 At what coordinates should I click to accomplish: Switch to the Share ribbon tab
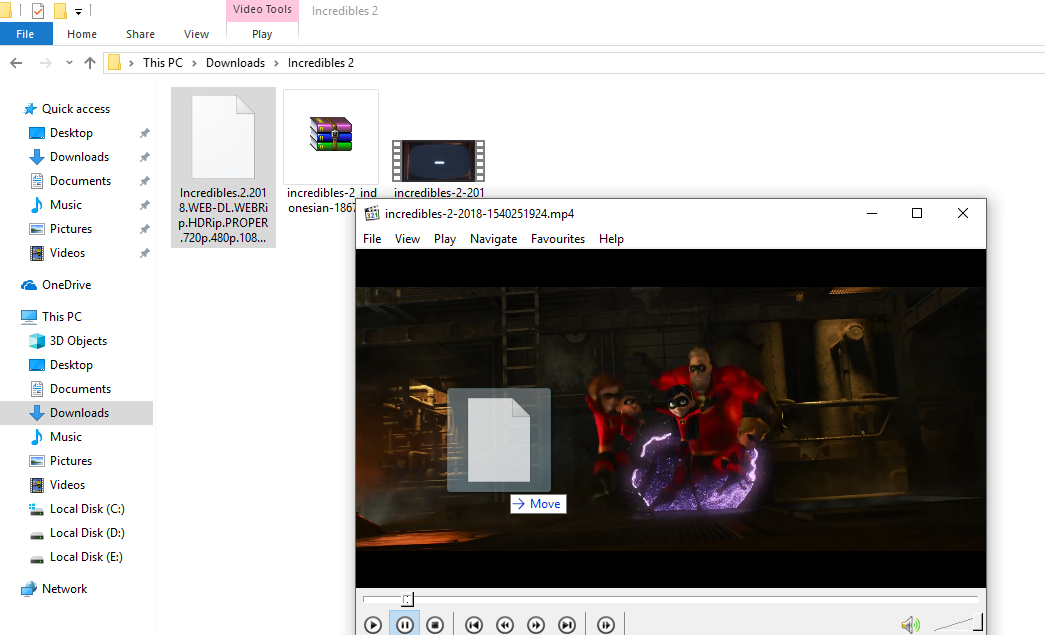[140, 34]
